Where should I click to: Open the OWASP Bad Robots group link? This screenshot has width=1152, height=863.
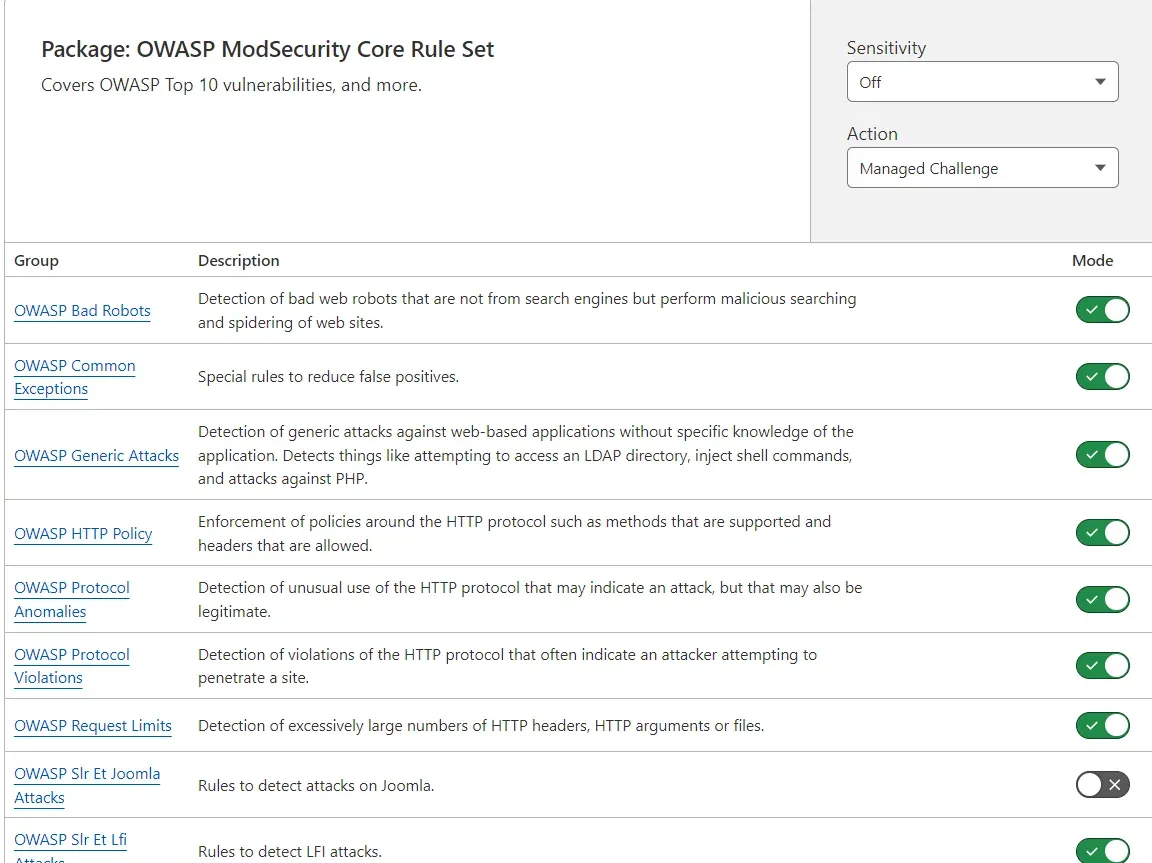tap(82, 311)
